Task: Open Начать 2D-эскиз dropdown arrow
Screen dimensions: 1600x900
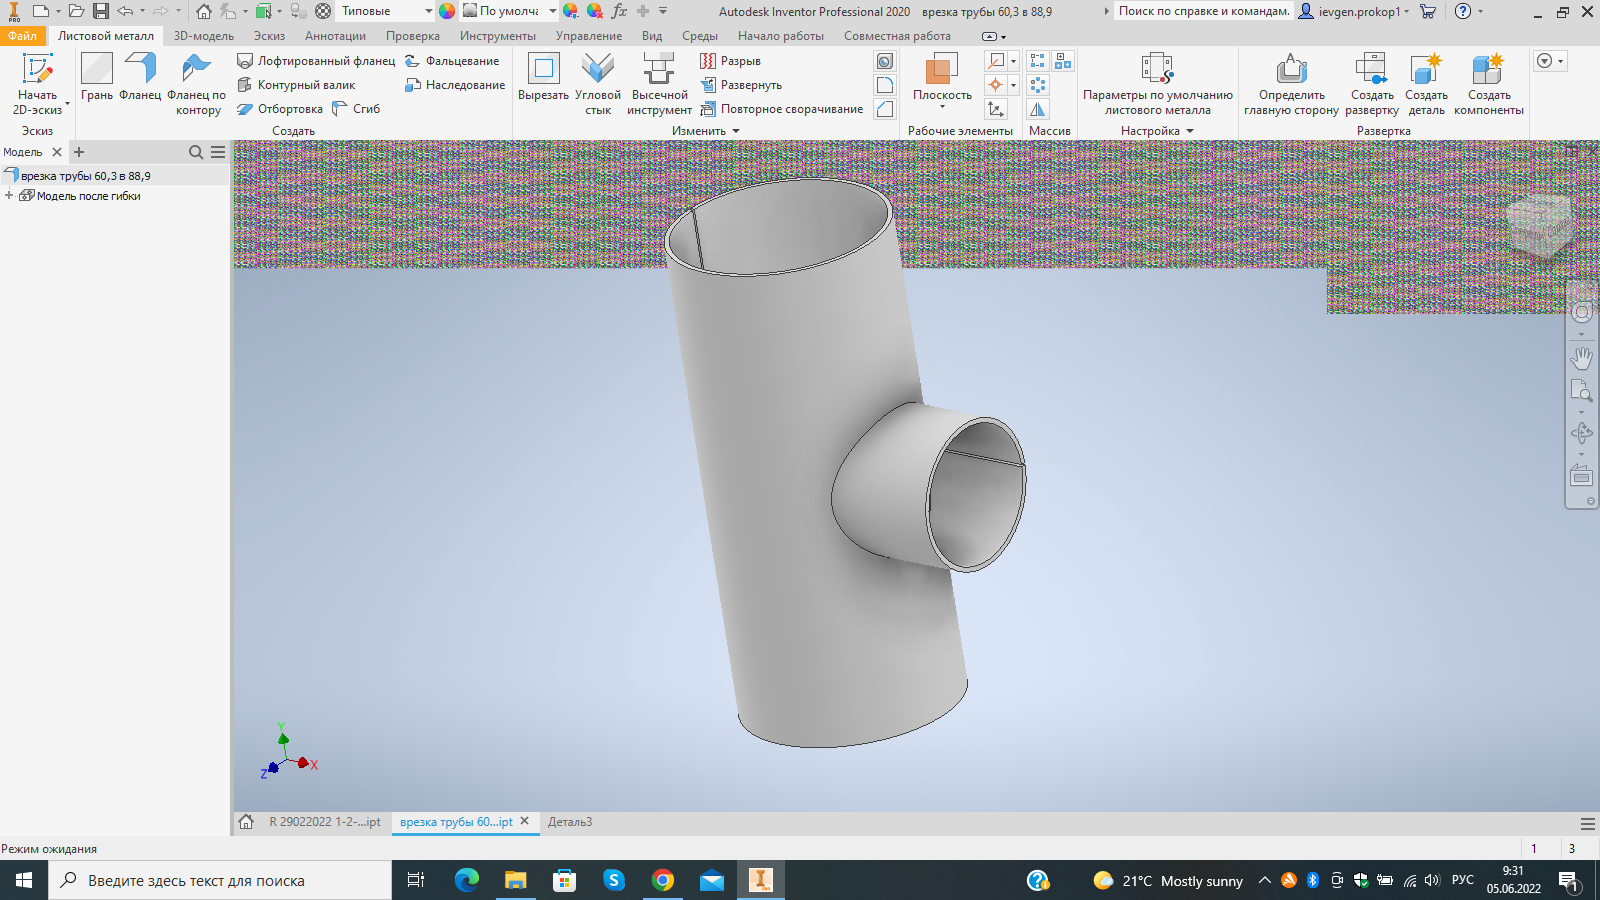Action: (x=67, y=103)
